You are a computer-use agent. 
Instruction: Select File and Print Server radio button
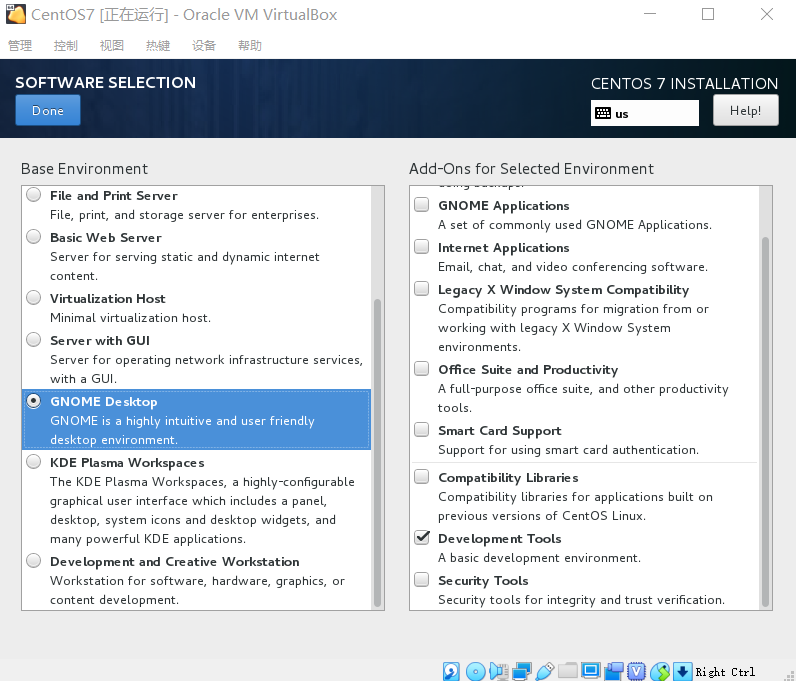point(34,194)
